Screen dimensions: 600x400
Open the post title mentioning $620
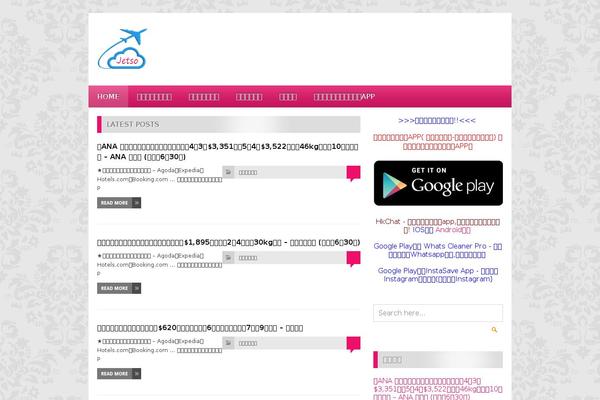(x=200, y=328)
